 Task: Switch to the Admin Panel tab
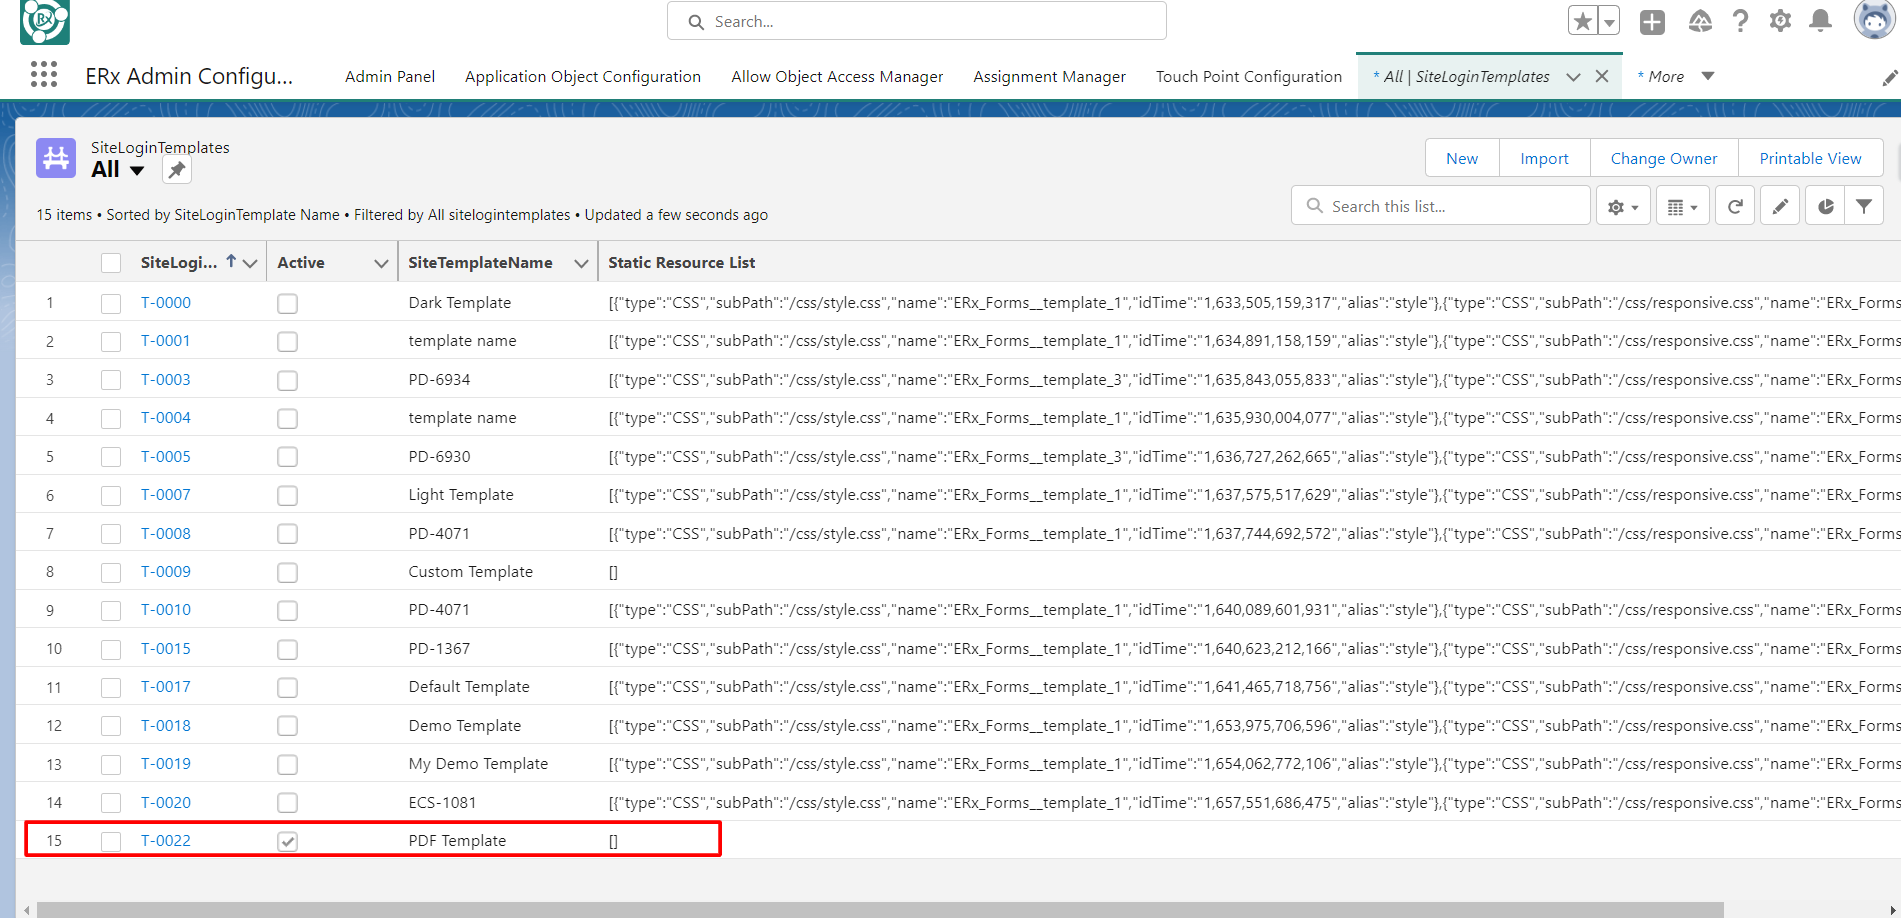click(x=389, y=77)
